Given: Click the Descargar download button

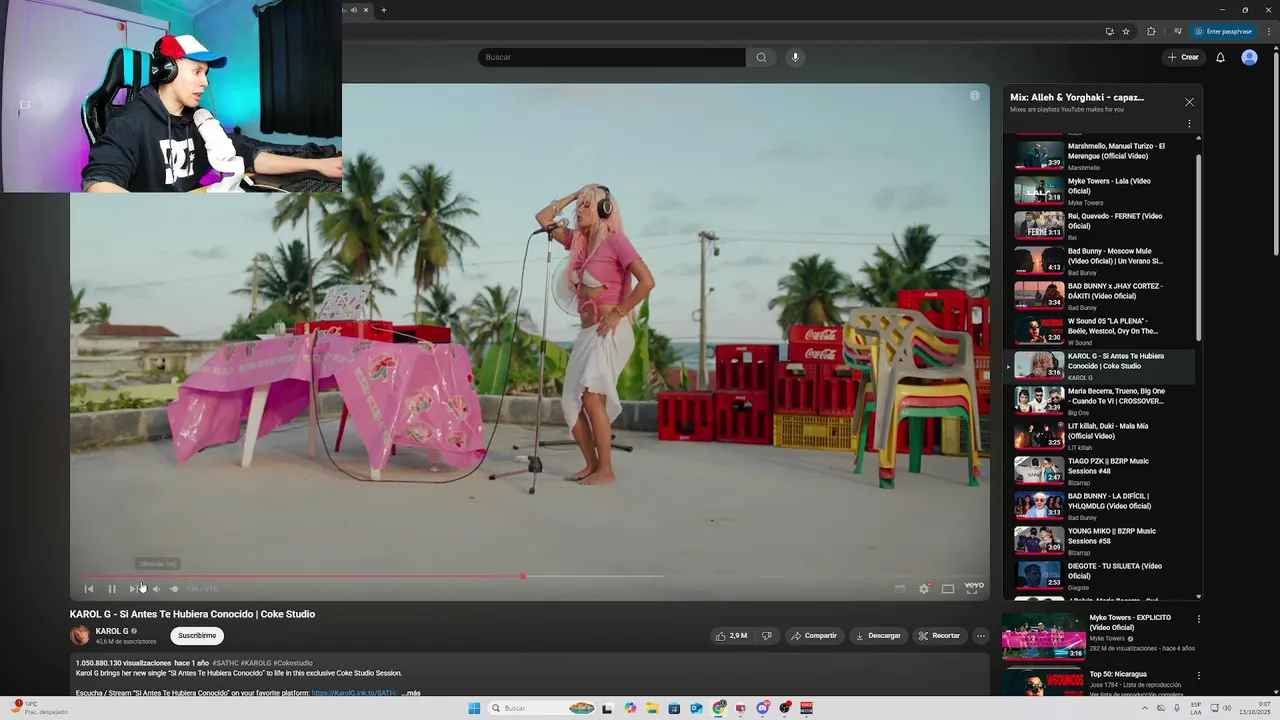Looking at the screenshot, I should 878,635.
